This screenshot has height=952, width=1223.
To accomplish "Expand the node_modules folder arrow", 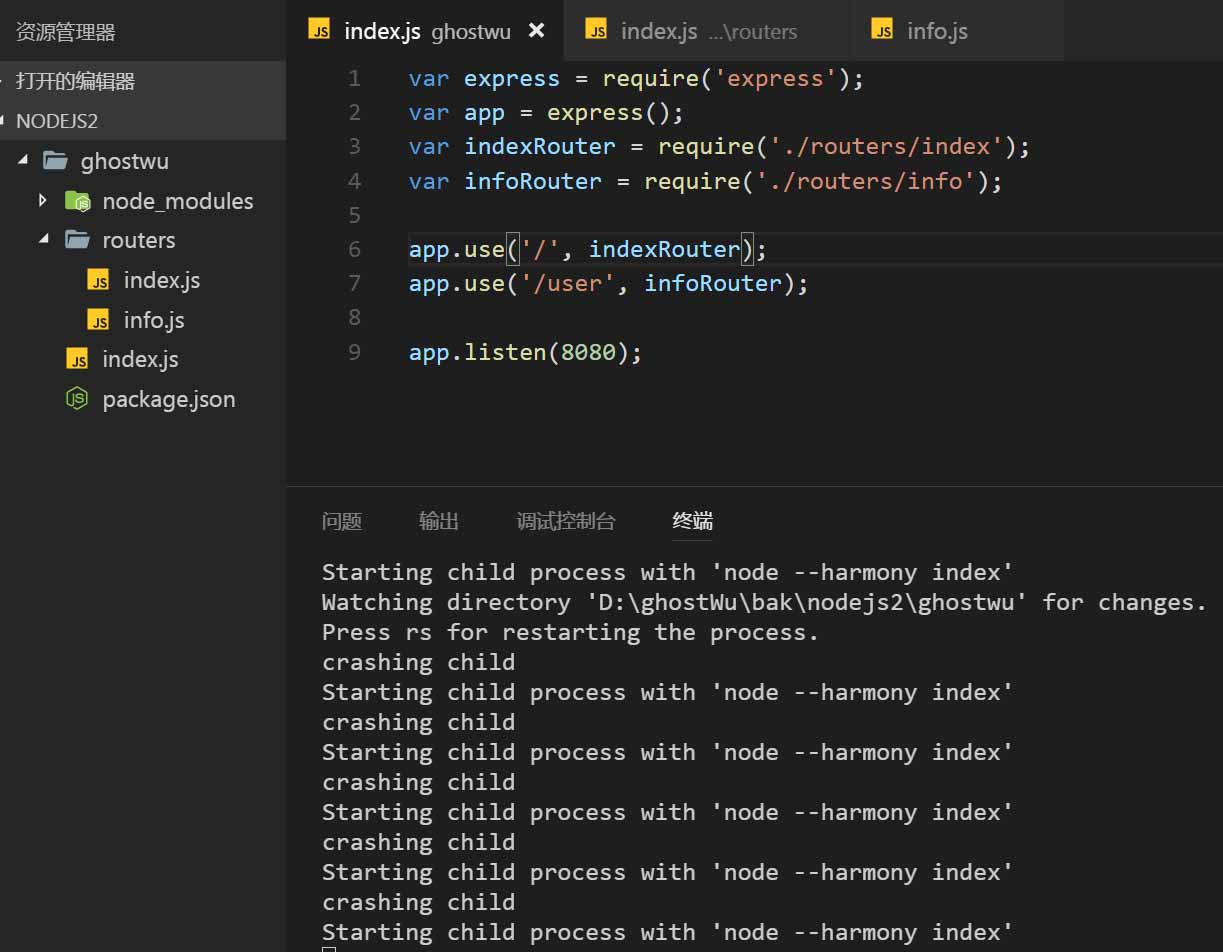I will [42, 201].
